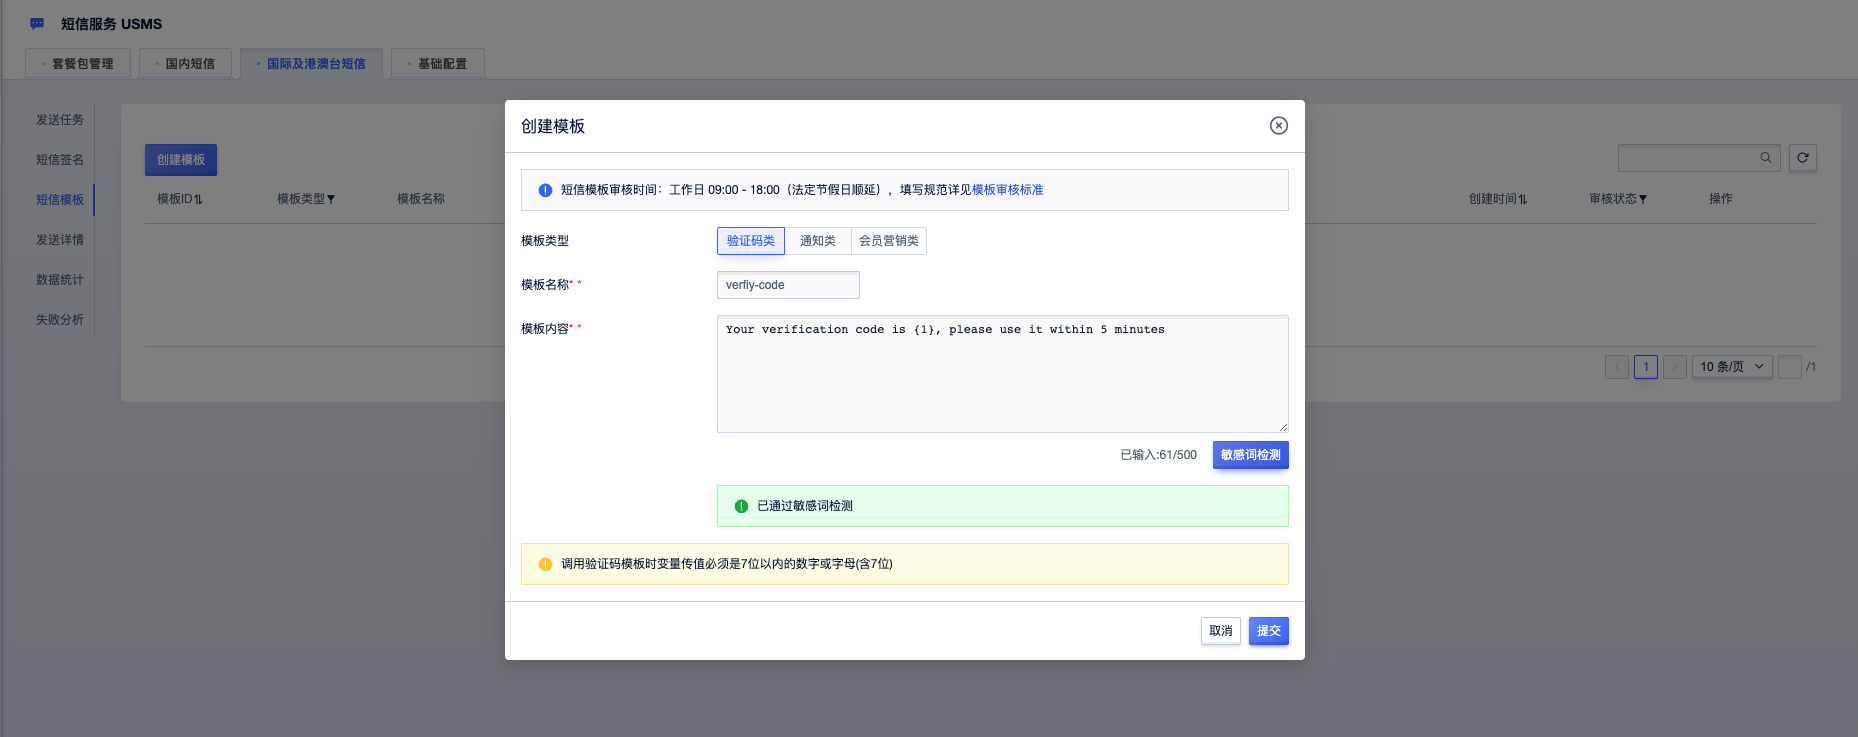Open the 10 条/页 page size dropdown
Viewport: 1858px width, 737px height.
pyautogui.click(x=1732, y=367)
